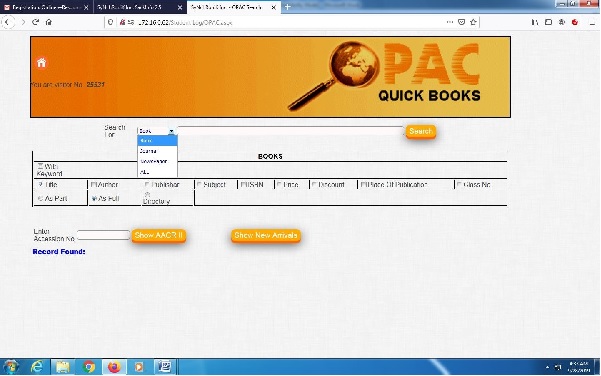Bookmark this page with the star icon
Screen dimensions: 601x376
tap(473, 22)
